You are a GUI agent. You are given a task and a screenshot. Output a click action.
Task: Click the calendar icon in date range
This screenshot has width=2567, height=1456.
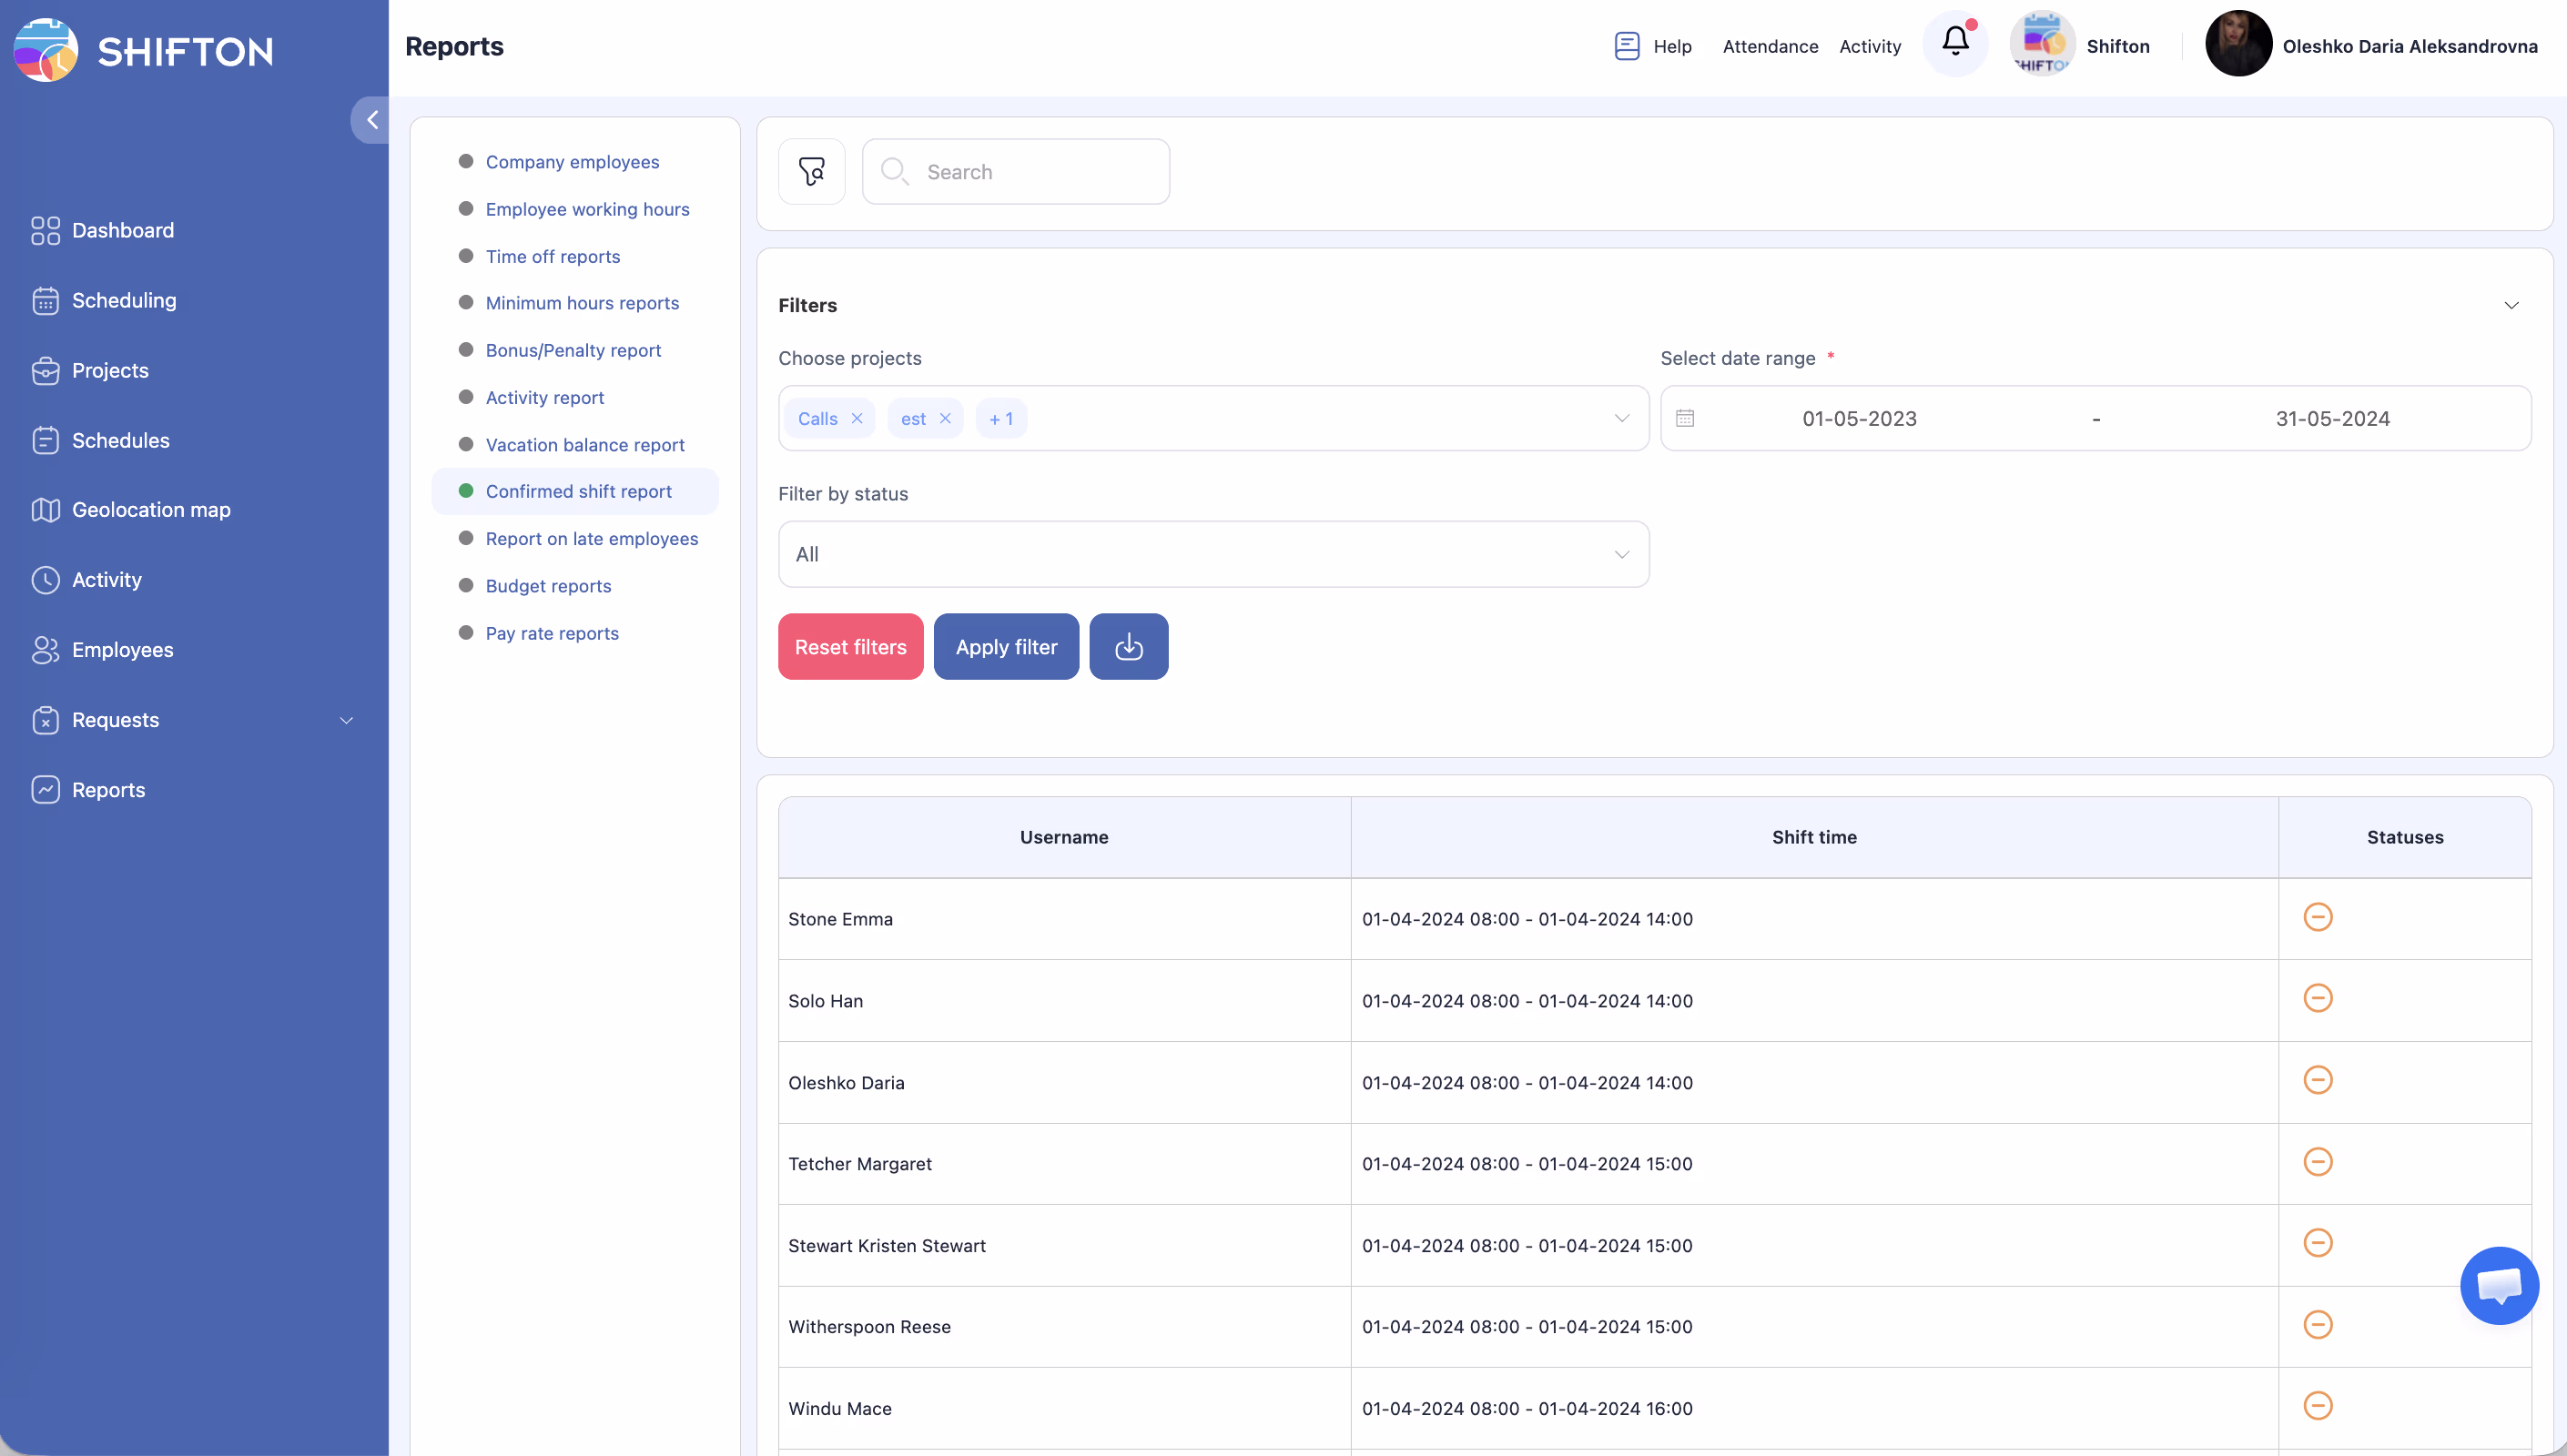(x=1685, y=418)
